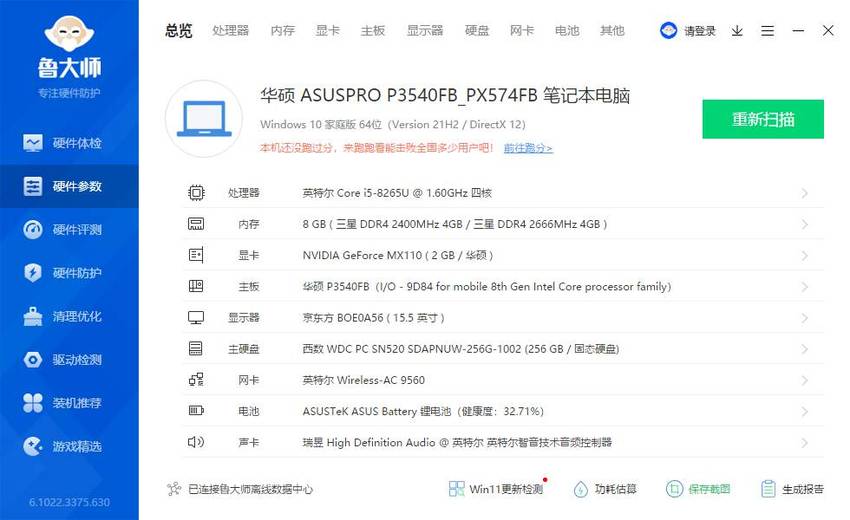Open 功耗估算 power estimate

coord(605,489)
